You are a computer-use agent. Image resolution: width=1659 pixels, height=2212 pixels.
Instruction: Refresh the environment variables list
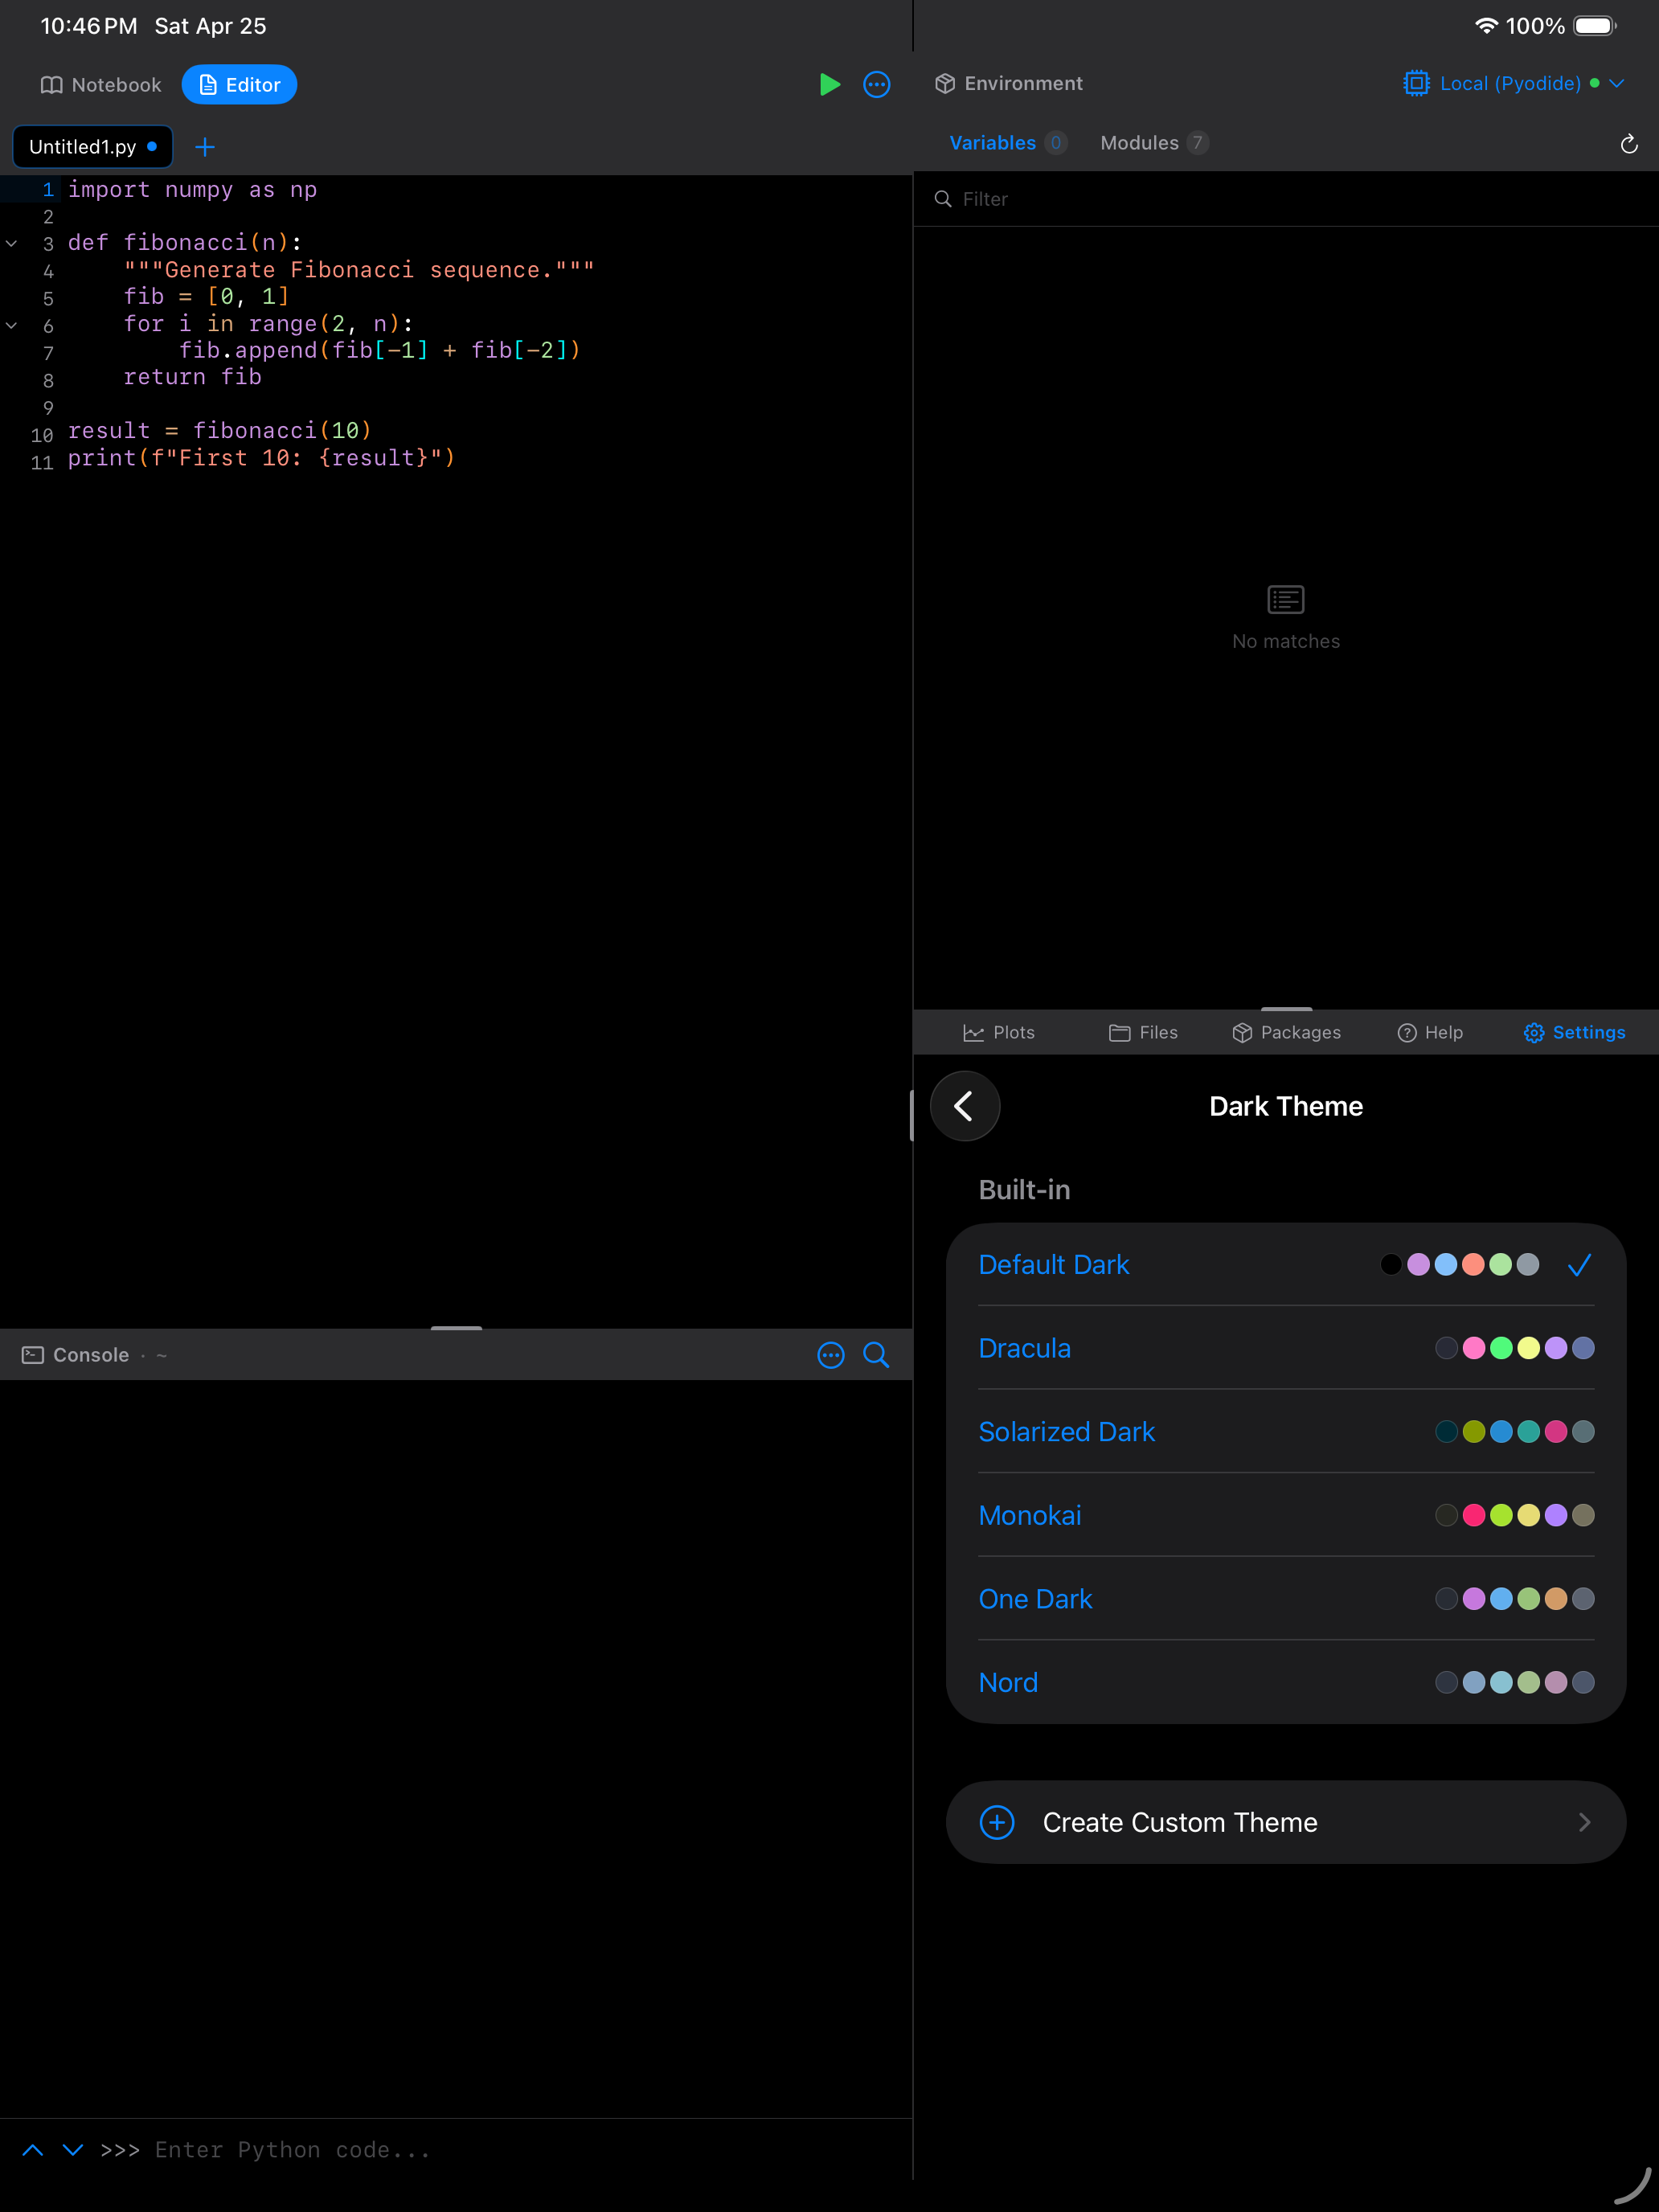1628,144
